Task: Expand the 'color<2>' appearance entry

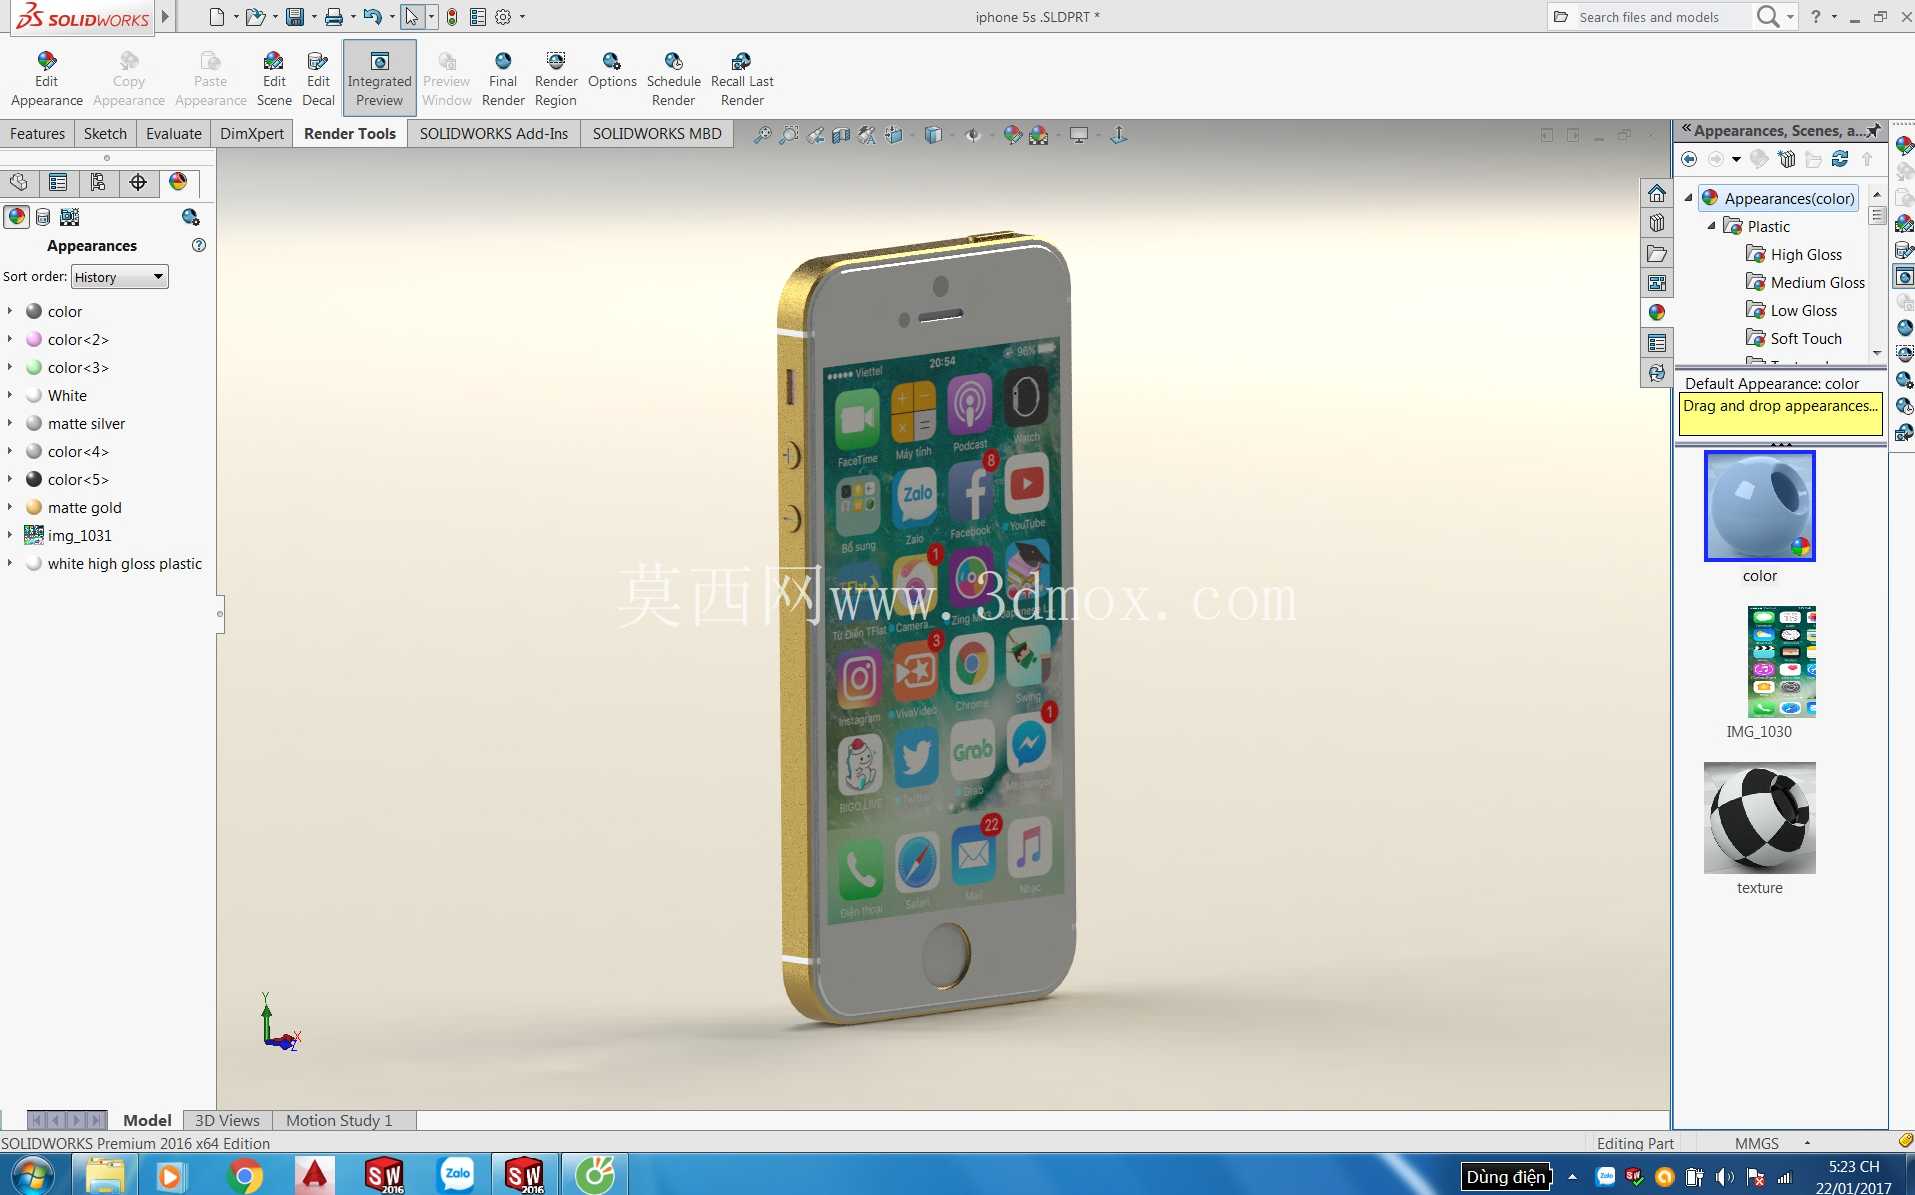Action: 10,339
